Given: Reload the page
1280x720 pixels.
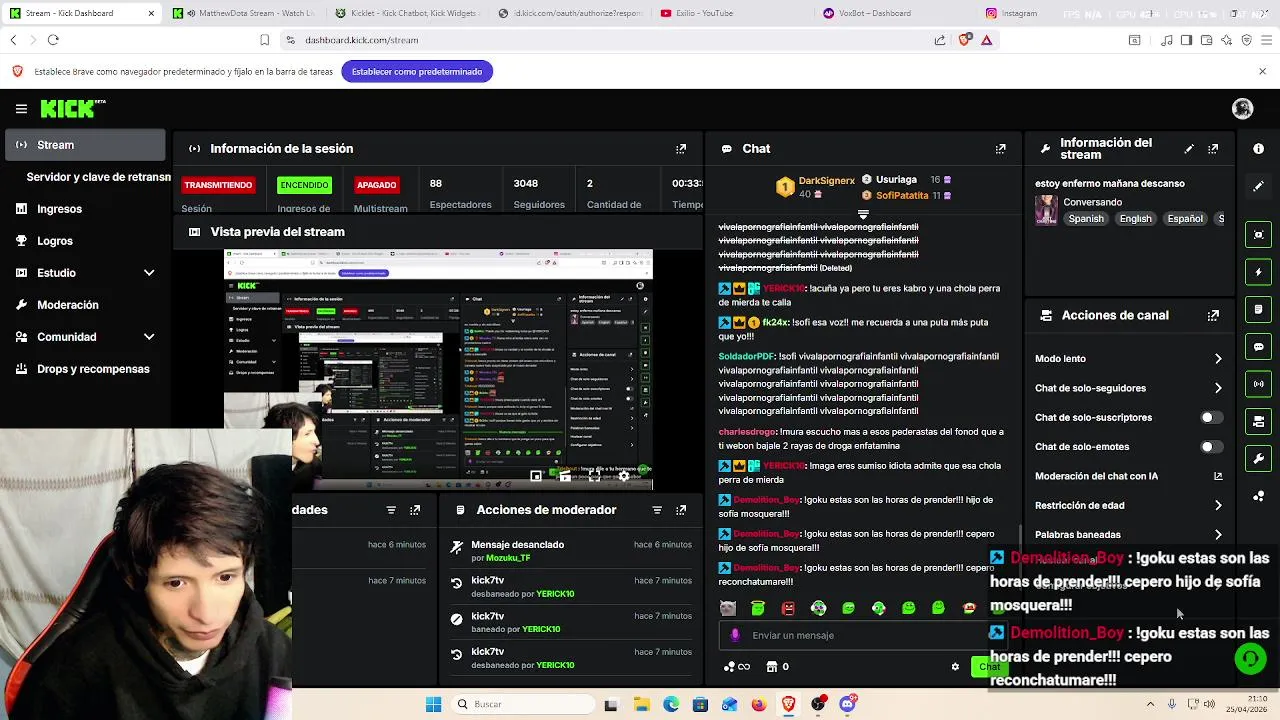Looking at the screenshot, I should [x=53, y=40].
